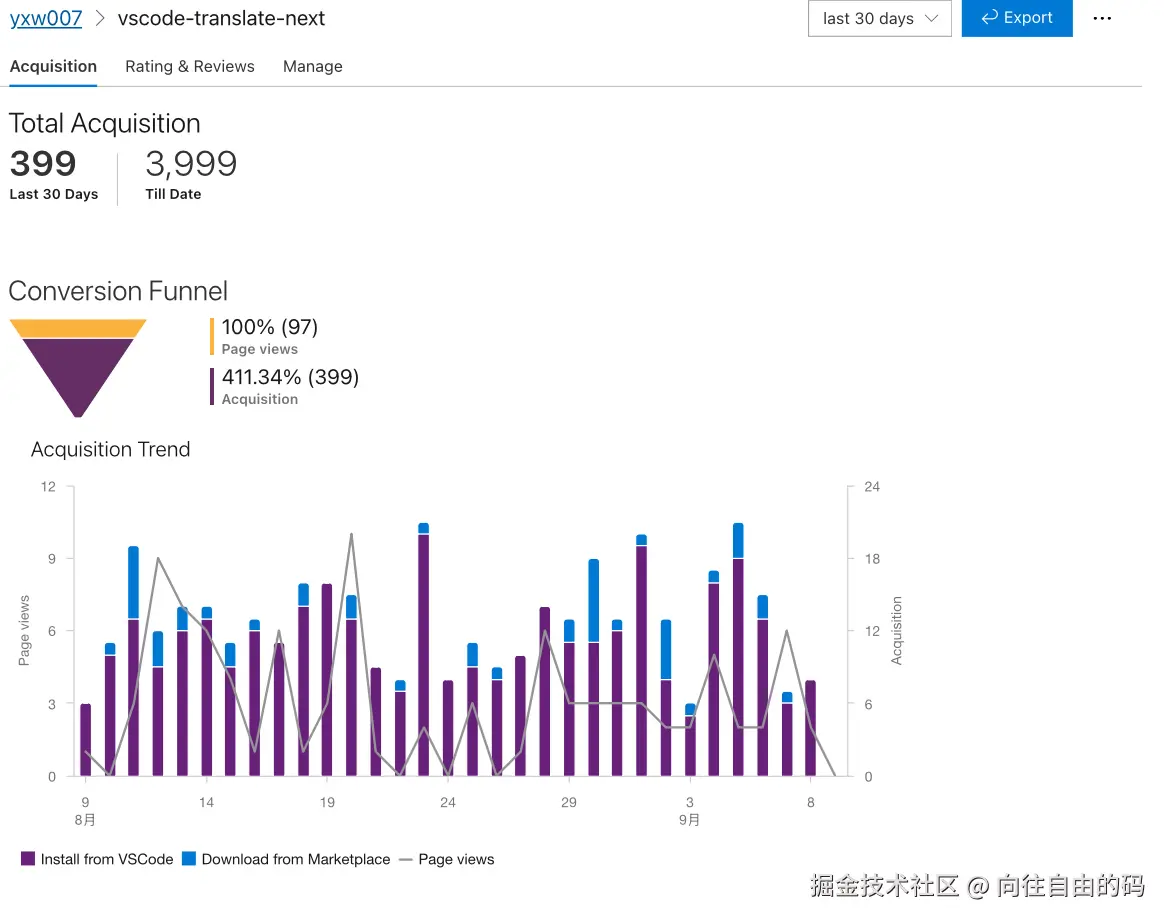Image resolution: width=1170 pixels, height=924 pixels.
Task: Click the conversion funnel graphic
Action: point(78,365)
